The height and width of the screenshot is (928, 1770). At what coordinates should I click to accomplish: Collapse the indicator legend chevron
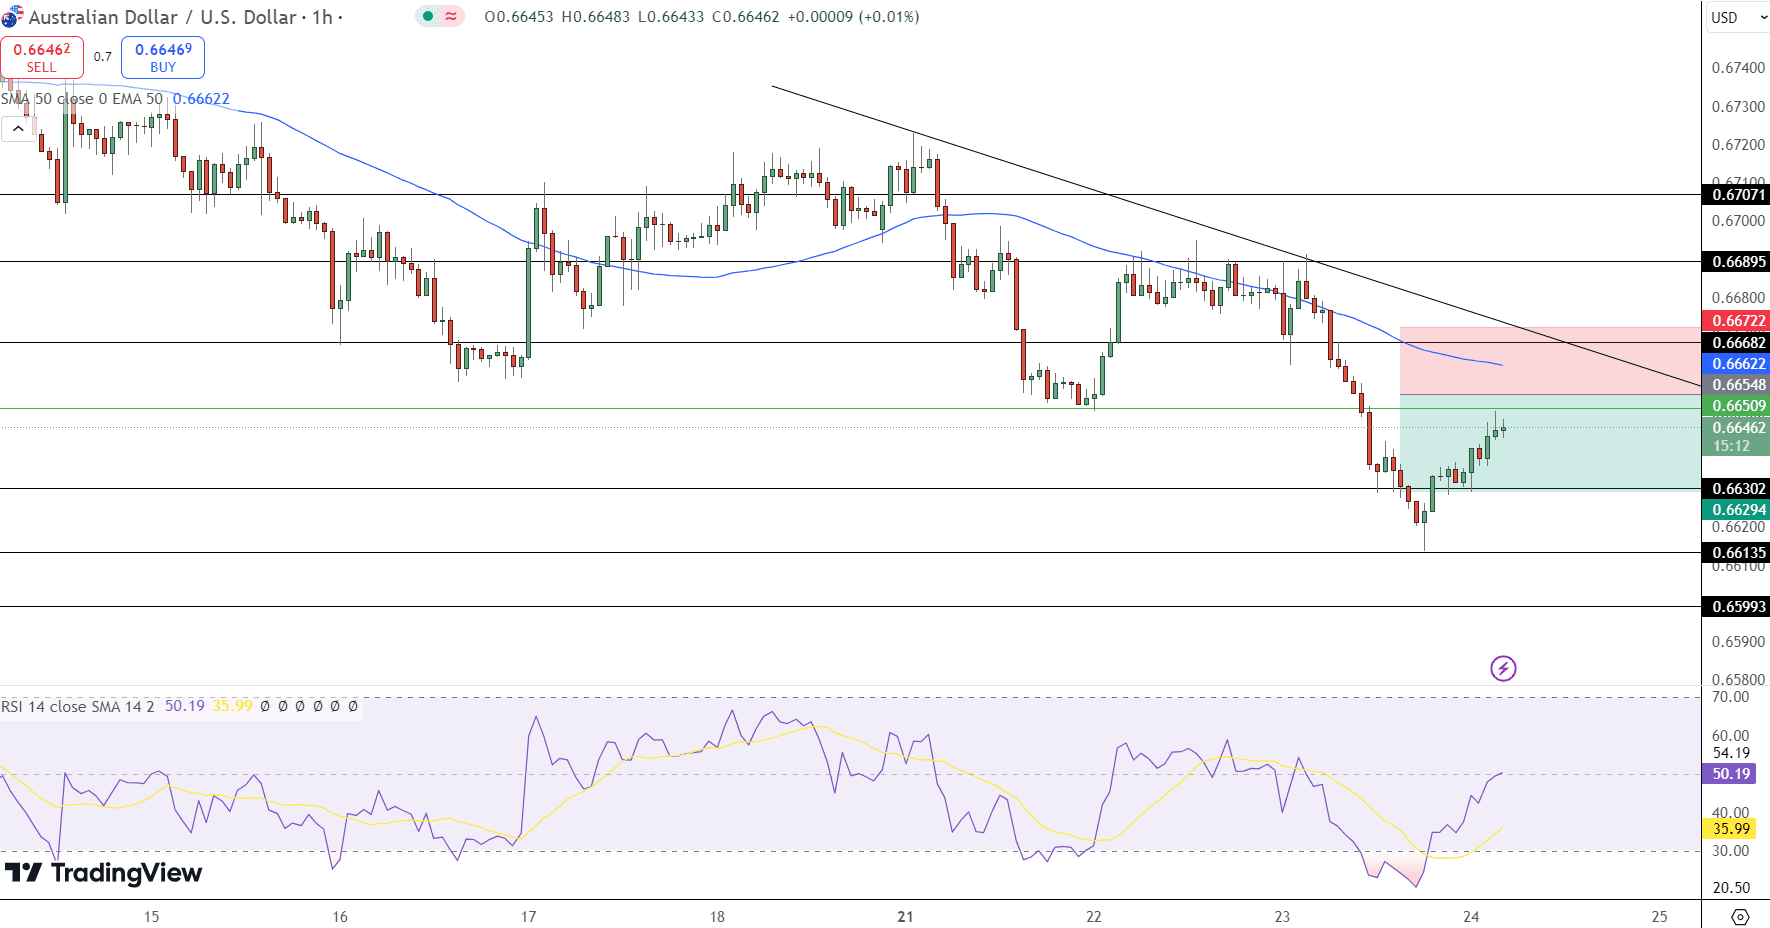click(x=18, y=128)
